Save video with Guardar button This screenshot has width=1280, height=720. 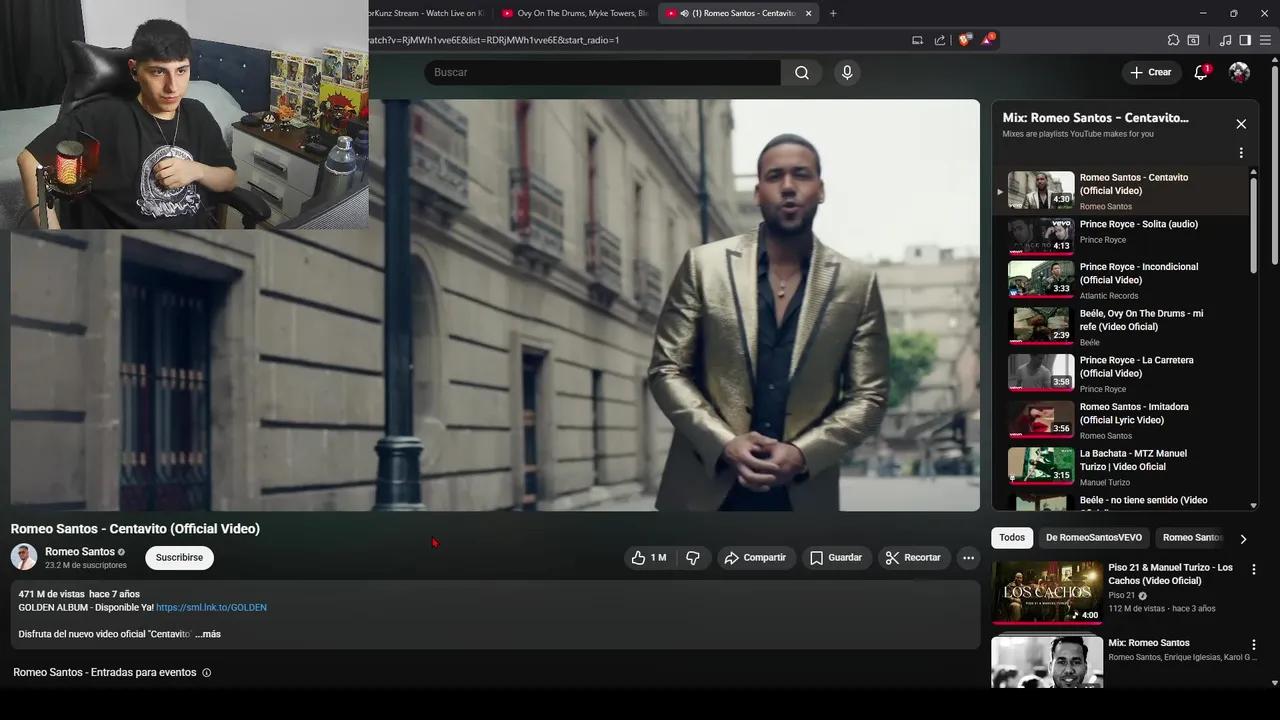[836, 557]
